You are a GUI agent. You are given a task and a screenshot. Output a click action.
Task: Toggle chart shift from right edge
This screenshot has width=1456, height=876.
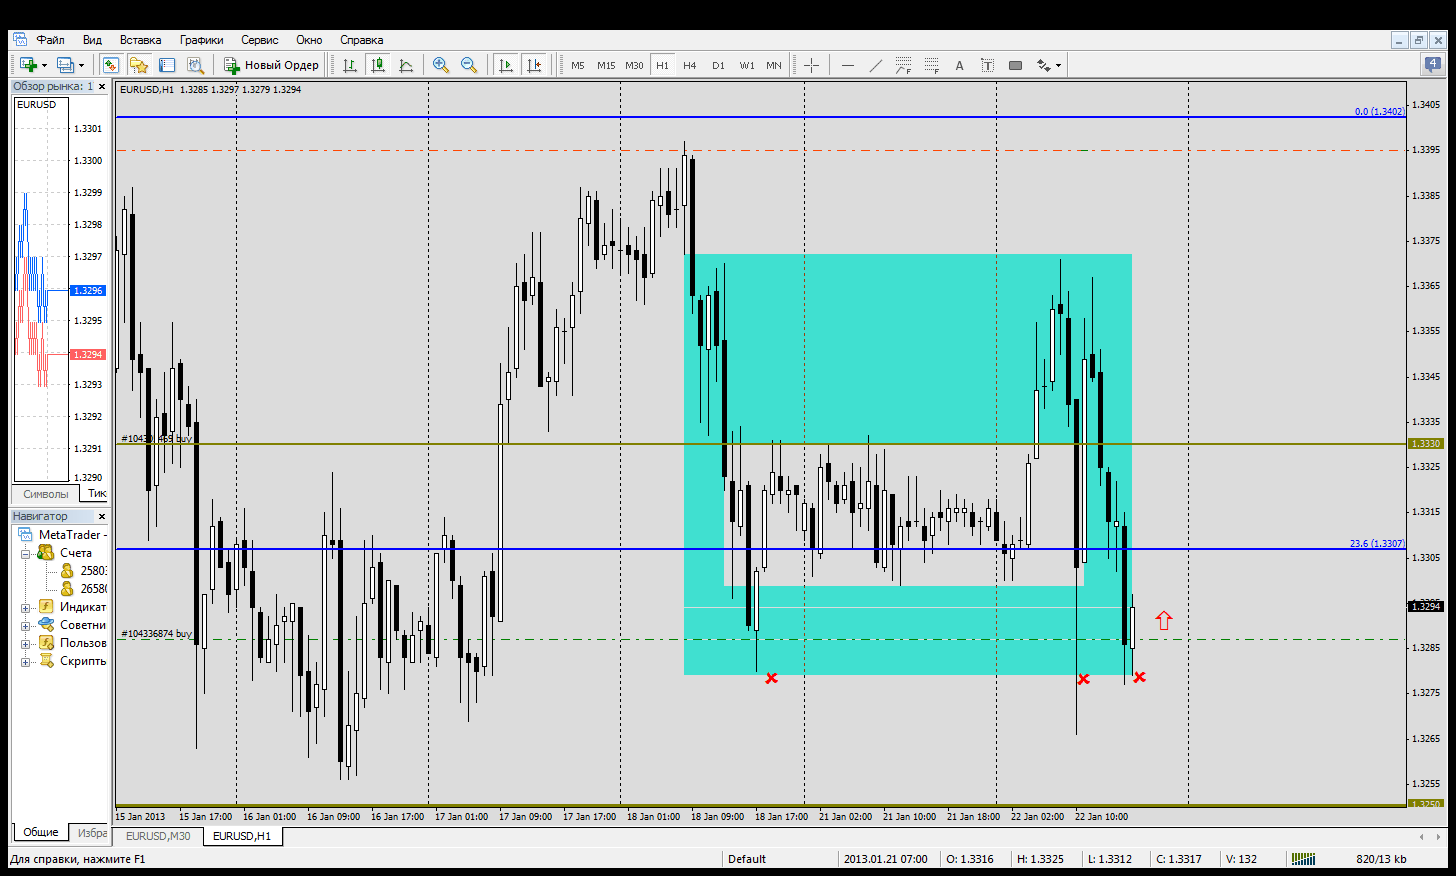tap(534, 65)
